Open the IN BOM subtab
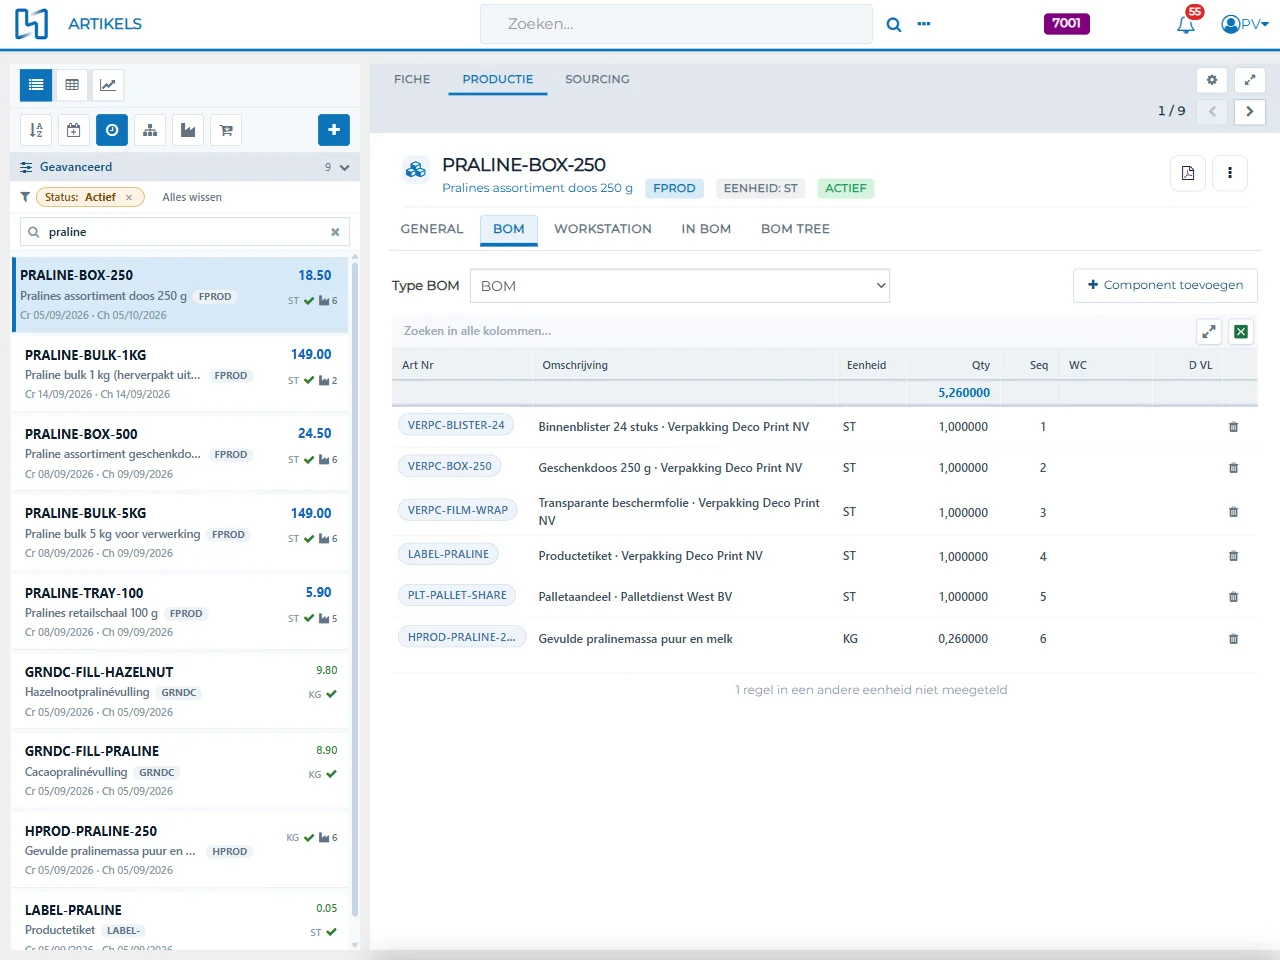This screenshot has height=960, width=1280. tap(706, 229)
